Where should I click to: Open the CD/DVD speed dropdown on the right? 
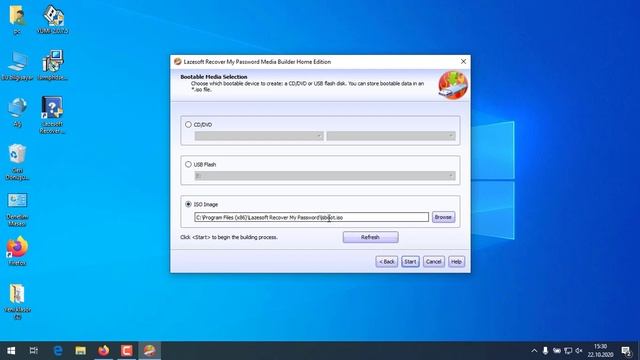[391, 136]
